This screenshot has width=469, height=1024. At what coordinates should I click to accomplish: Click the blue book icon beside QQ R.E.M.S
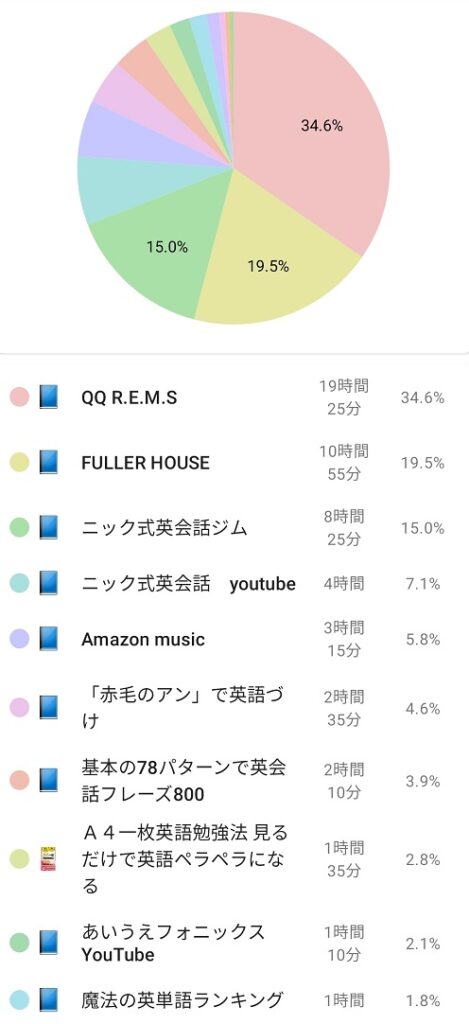(48, 397)
